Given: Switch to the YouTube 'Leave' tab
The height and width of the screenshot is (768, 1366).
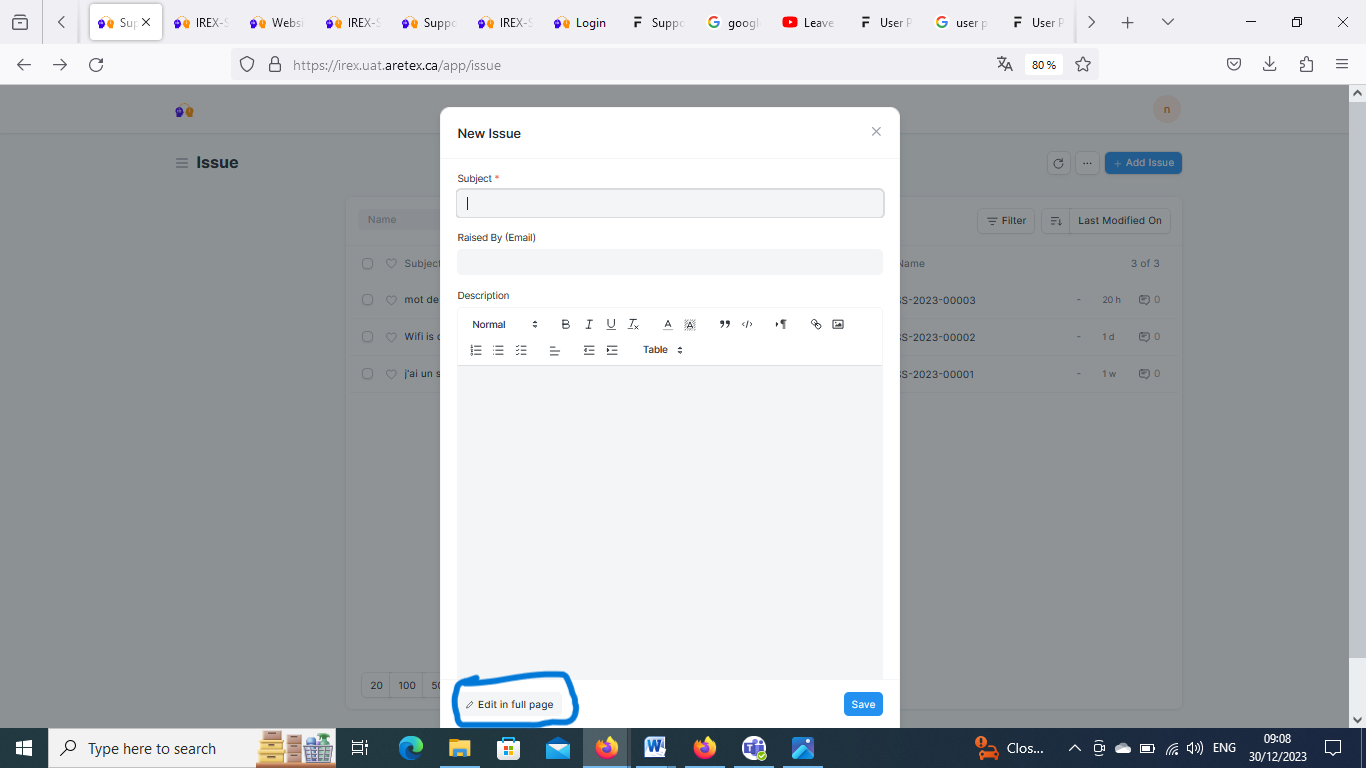Looking at the screenshot, I should [x=809, y=22].
